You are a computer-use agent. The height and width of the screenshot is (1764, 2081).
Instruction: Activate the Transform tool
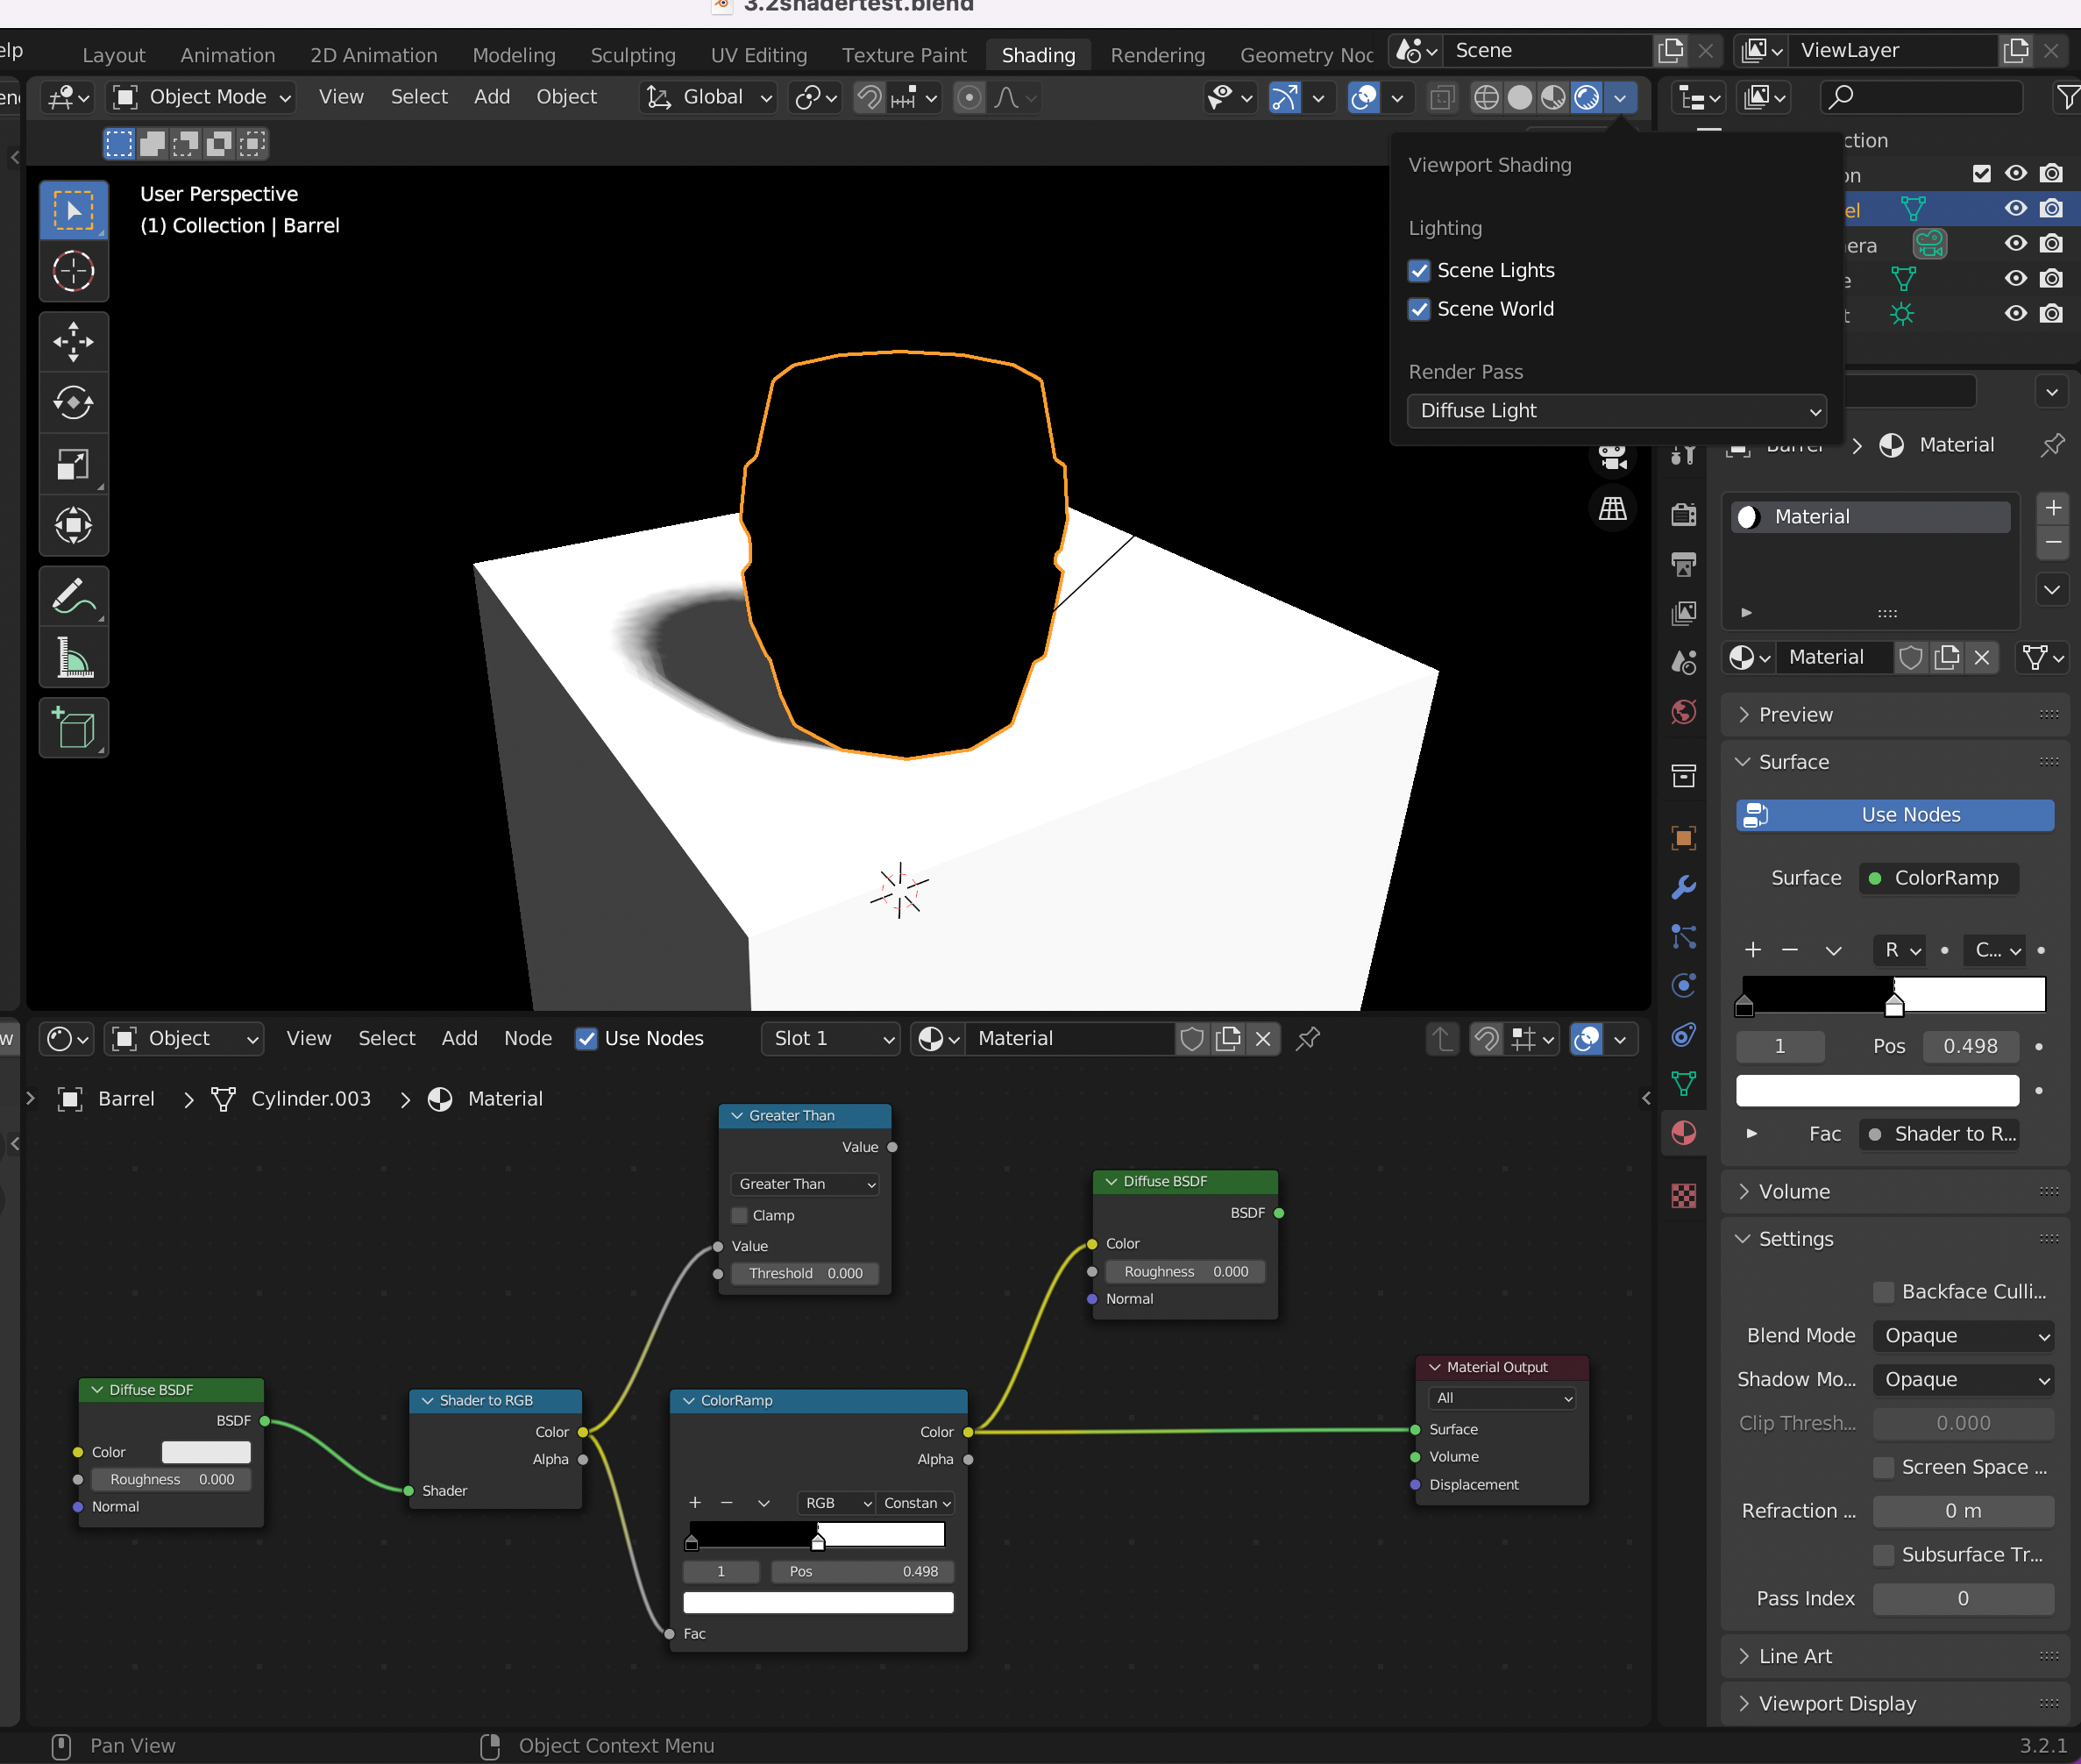pos(73,525)
